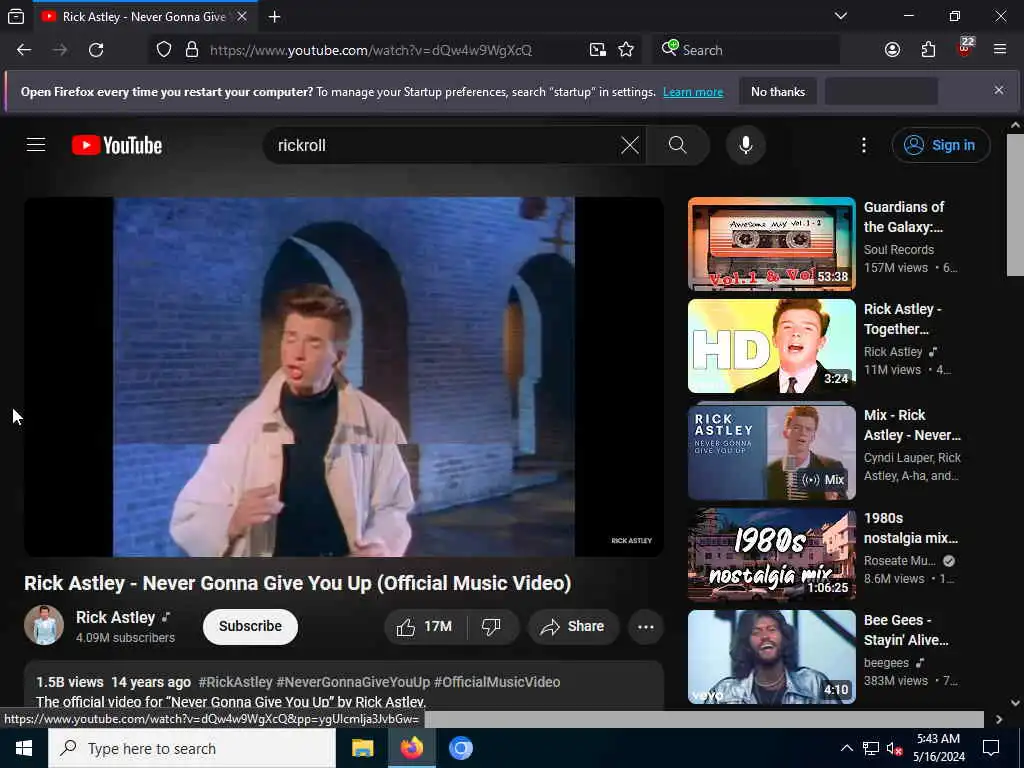Screen dimensions: 1024x768
Task: Go to YouTube home via logo
Action: click(x=117, y=145)
